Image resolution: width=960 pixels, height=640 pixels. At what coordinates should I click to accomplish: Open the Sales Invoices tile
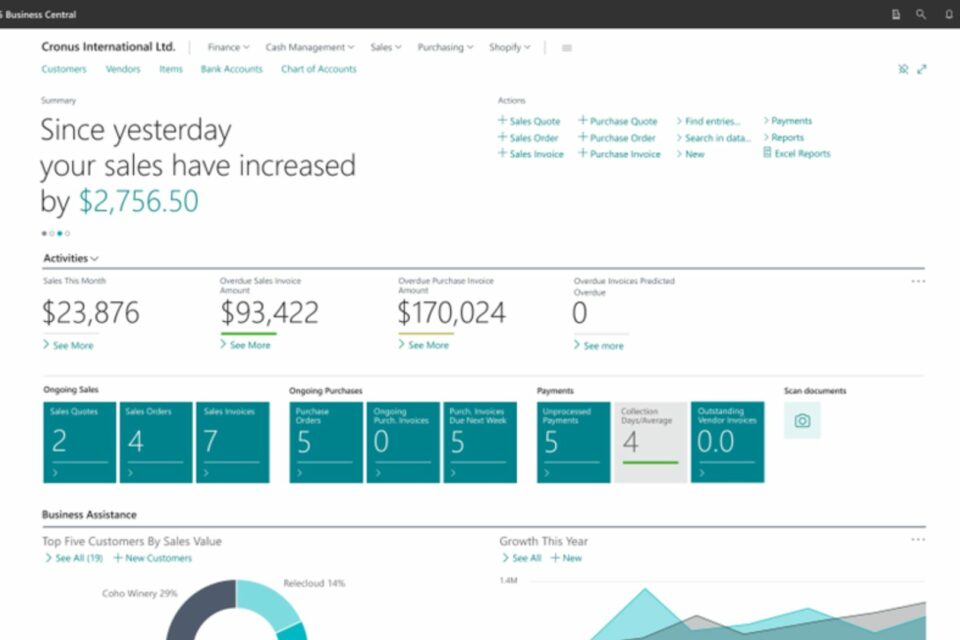[232, 442]
